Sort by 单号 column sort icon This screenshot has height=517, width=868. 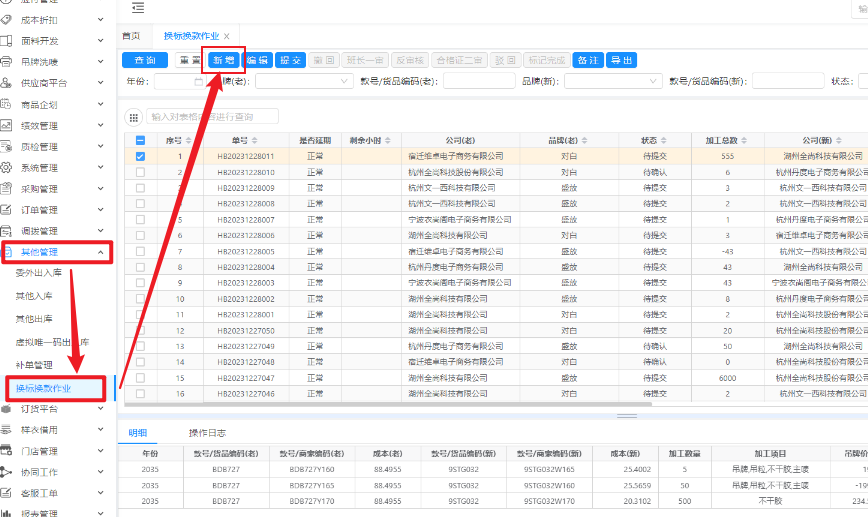255,141
